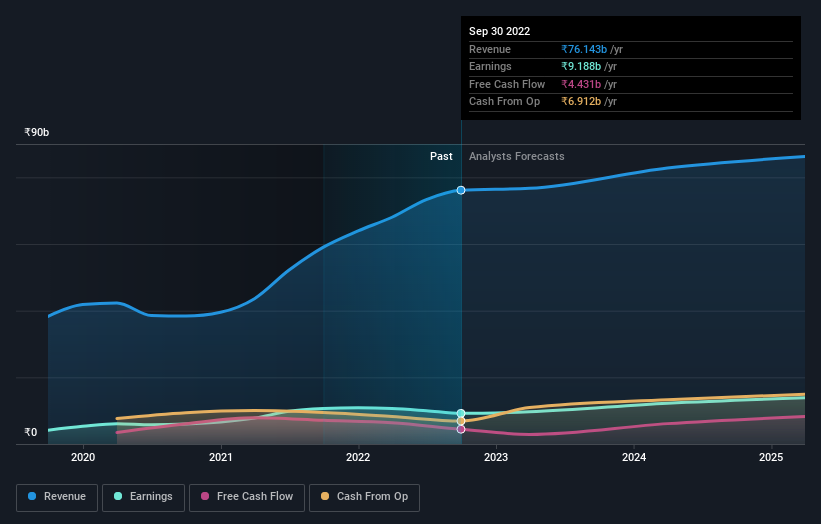The image size is (821, 524).
Task: Click the ₹76.143b revenue value
Action: coord(584,49)
